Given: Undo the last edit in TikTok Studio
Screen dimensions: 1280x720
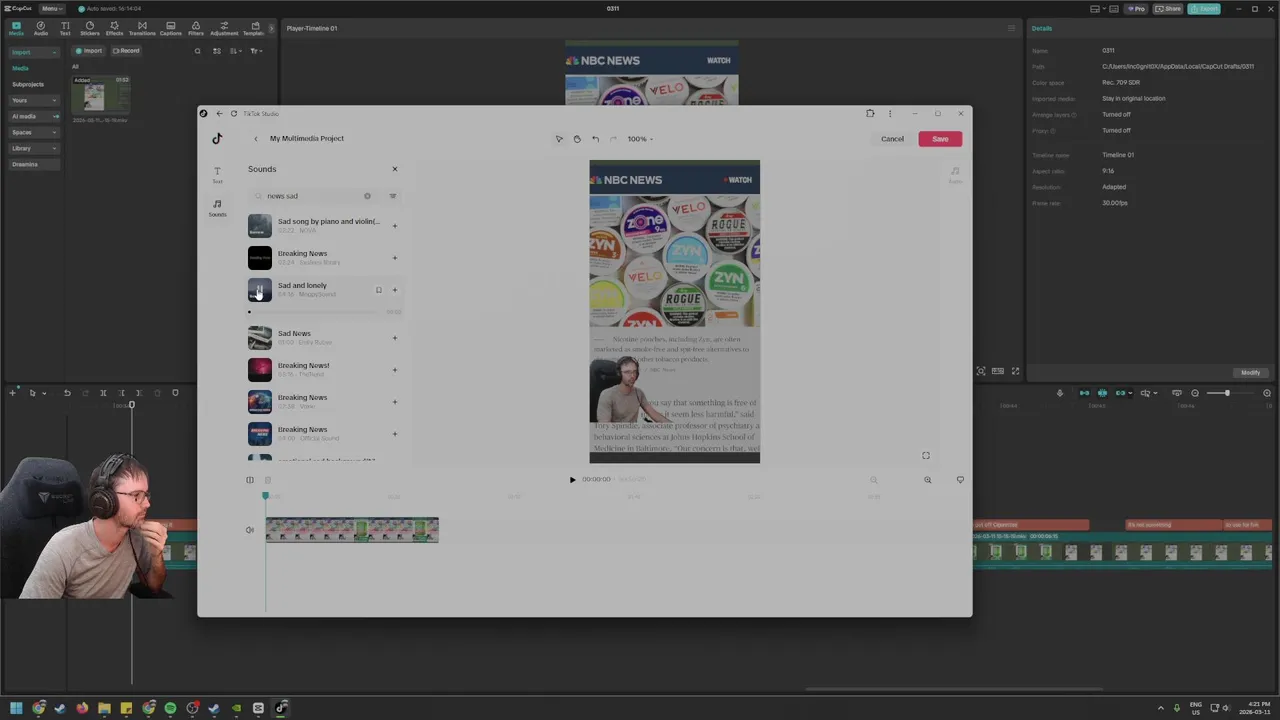Looking at the screenshot, I should coord(595,139).
